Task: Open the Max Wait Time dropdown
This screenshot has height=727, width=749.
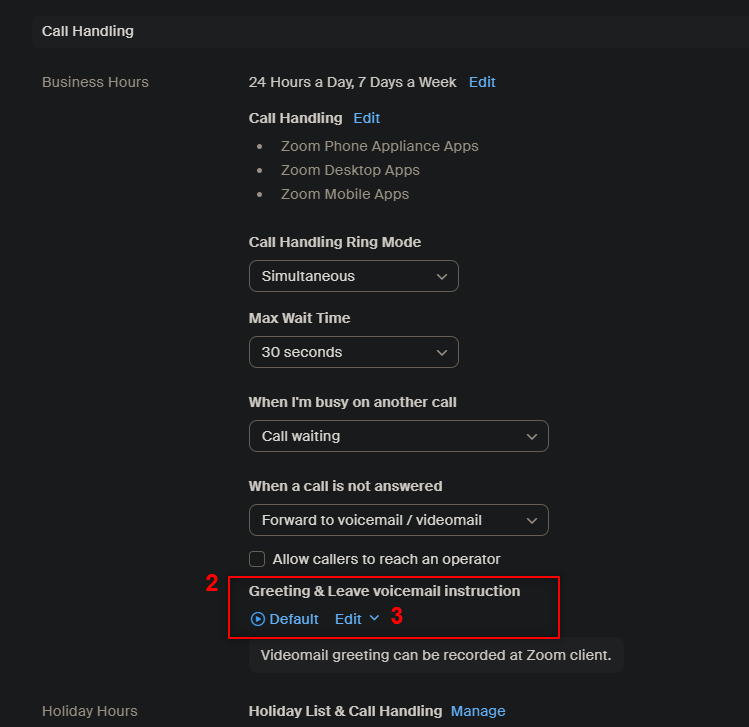Action: click(353, 352)
